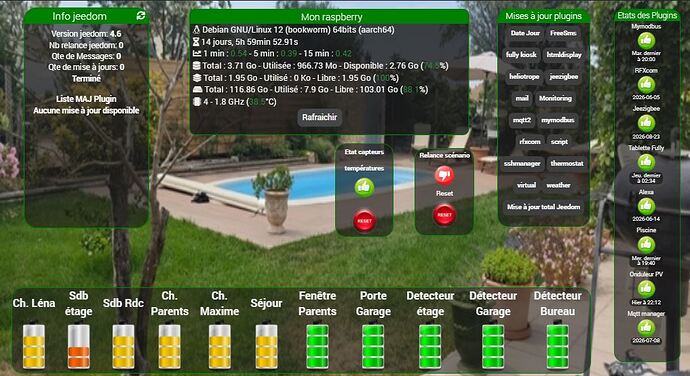Viewport: 690px width, 376px height.
Task: Click the Detecteur étage green battery icon
Action: (x=430, y=346)
